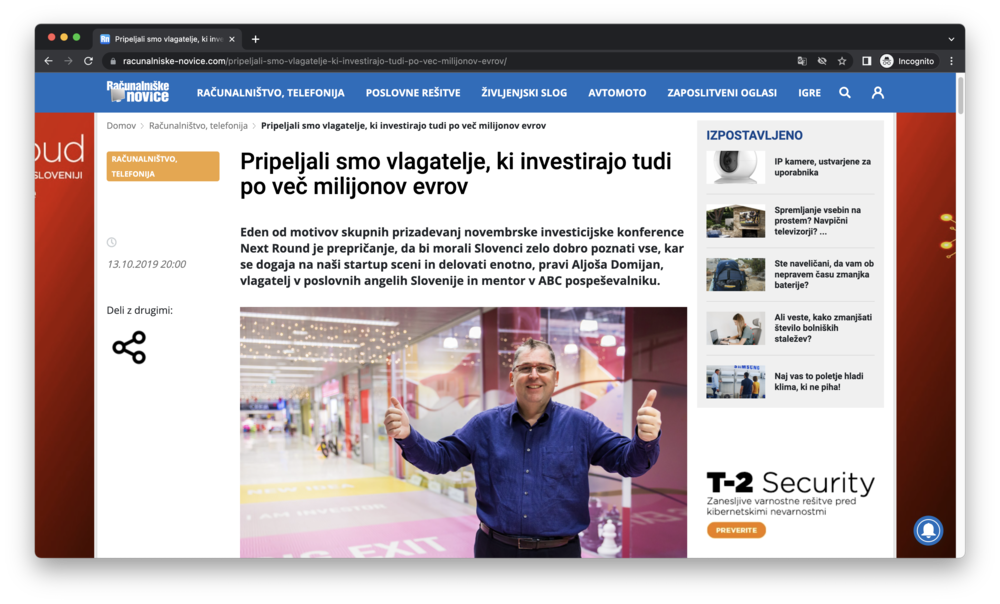This screenshot has width=1000, height=604.
Task: Click the blue notification bell icon
Action: (929, 529)
